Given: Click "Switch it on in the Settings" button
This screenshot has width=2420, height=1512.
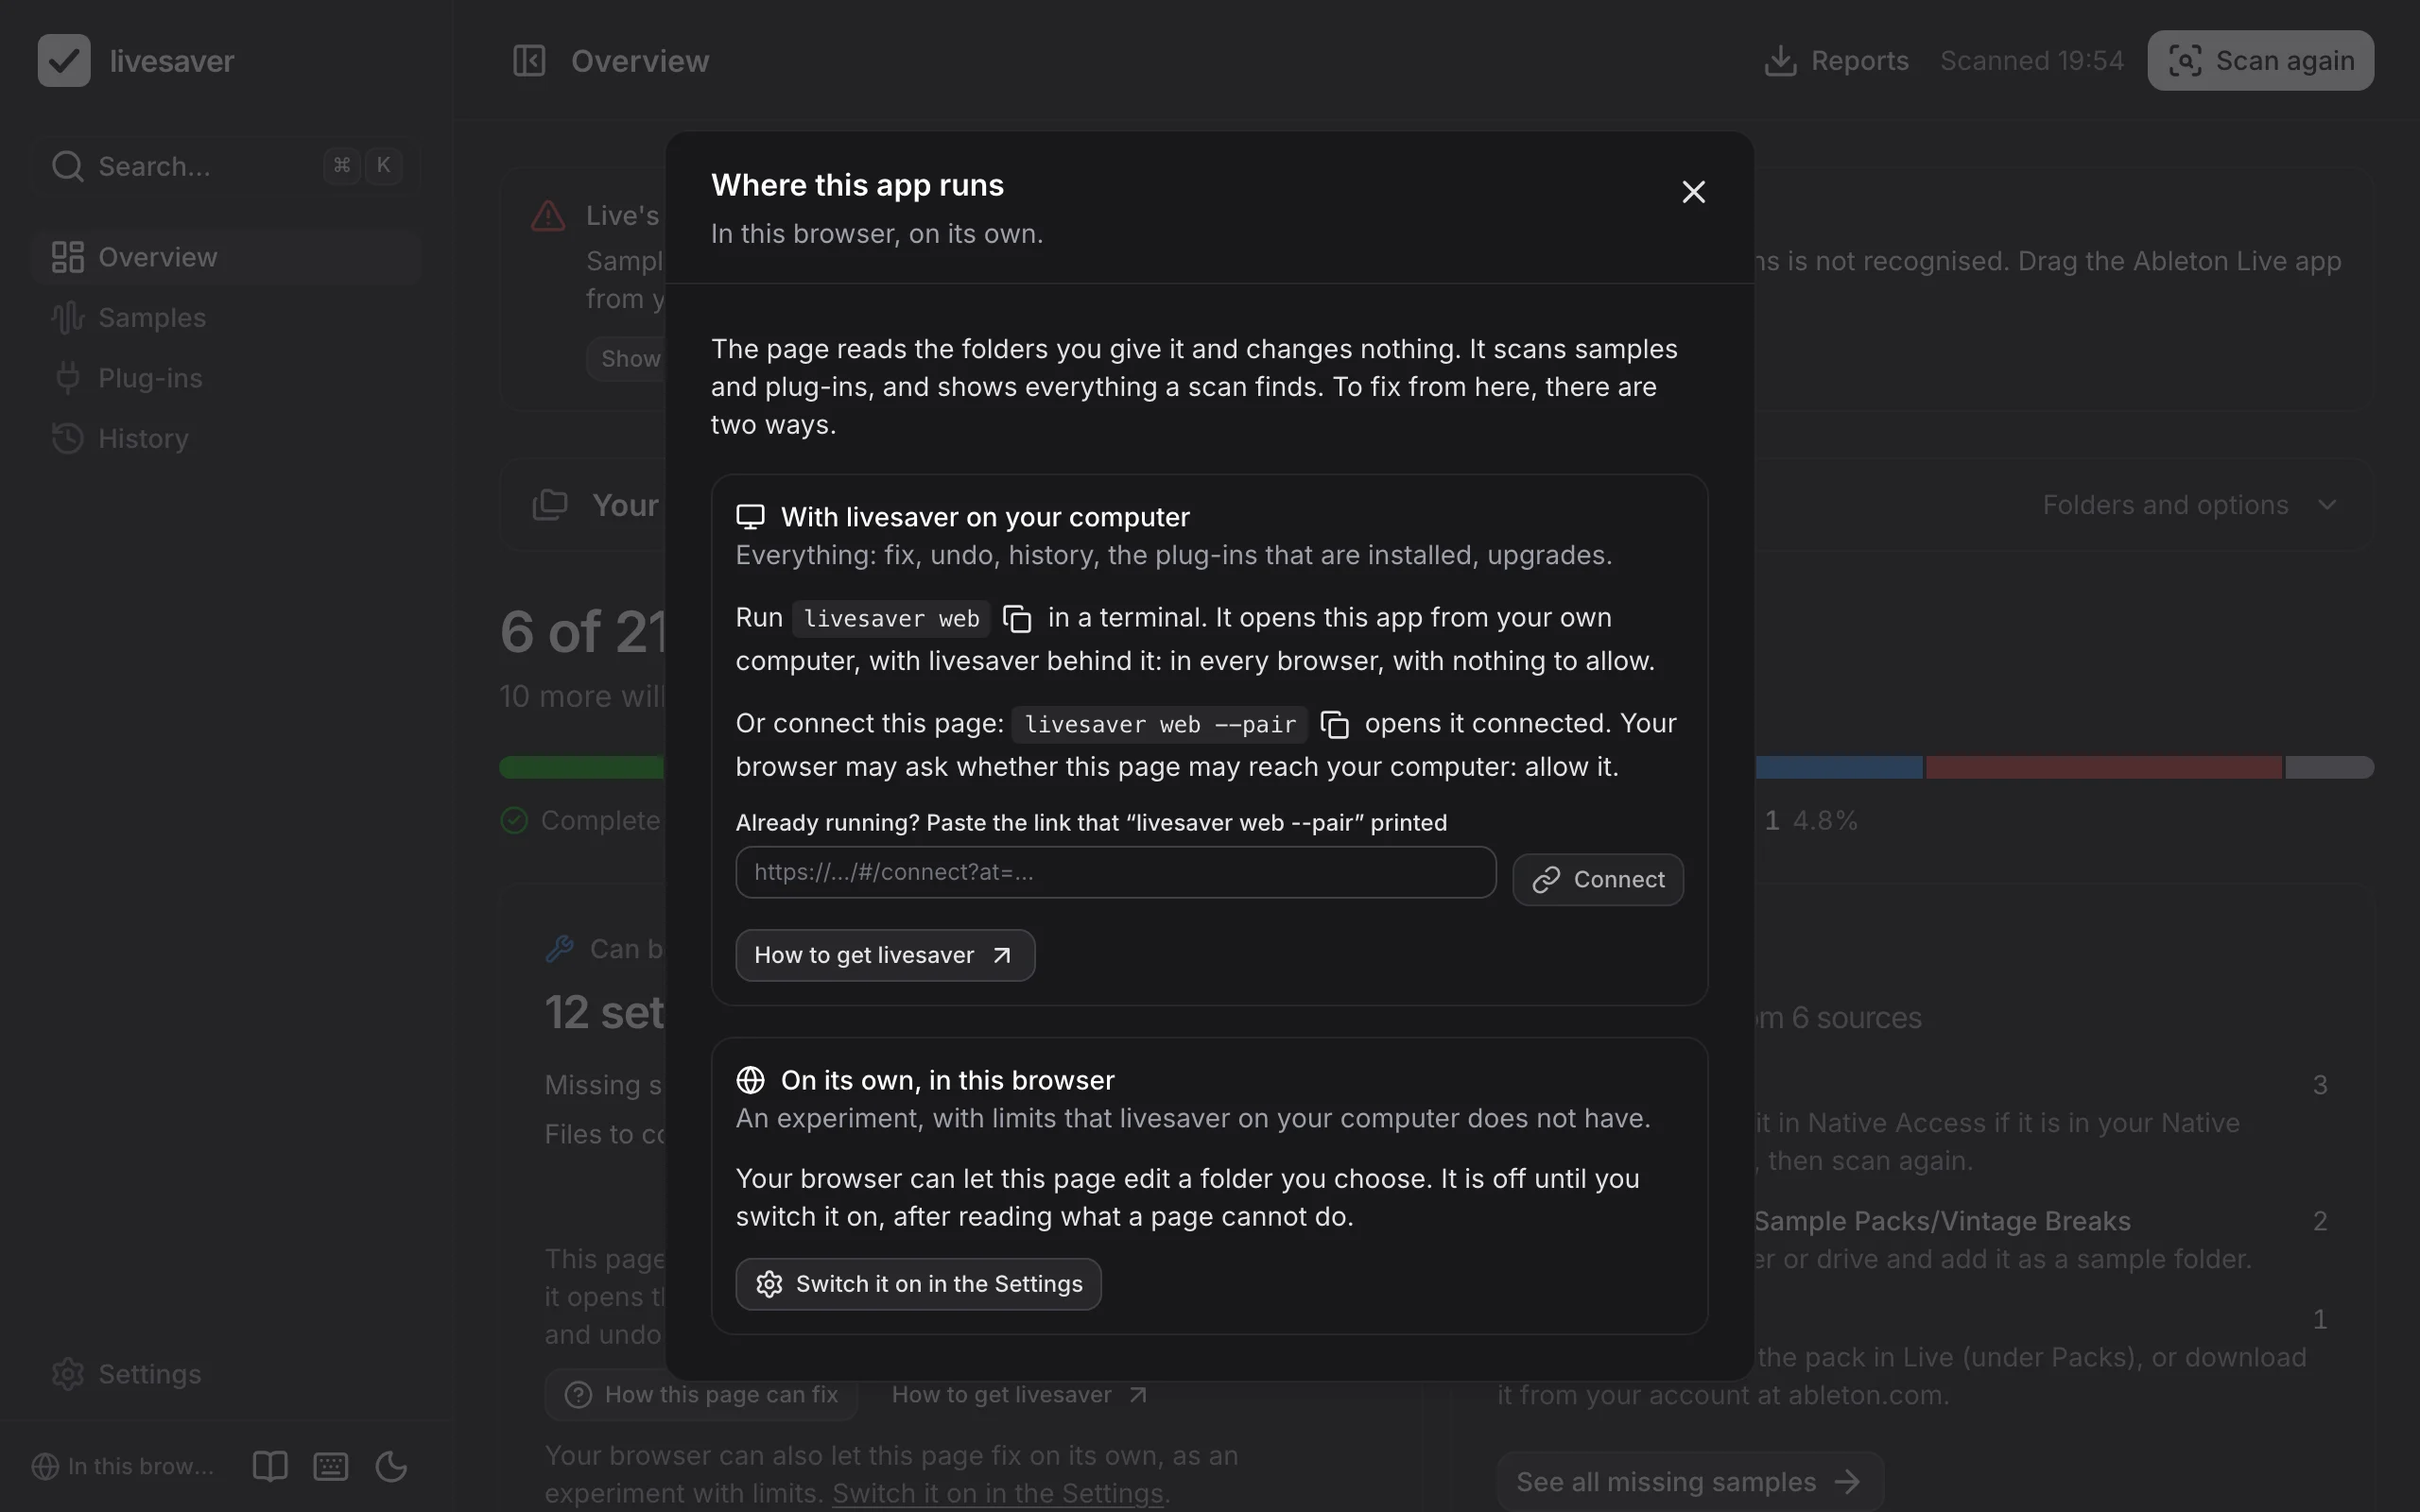Looking at the screenshot, I should tap(918, 1284).
